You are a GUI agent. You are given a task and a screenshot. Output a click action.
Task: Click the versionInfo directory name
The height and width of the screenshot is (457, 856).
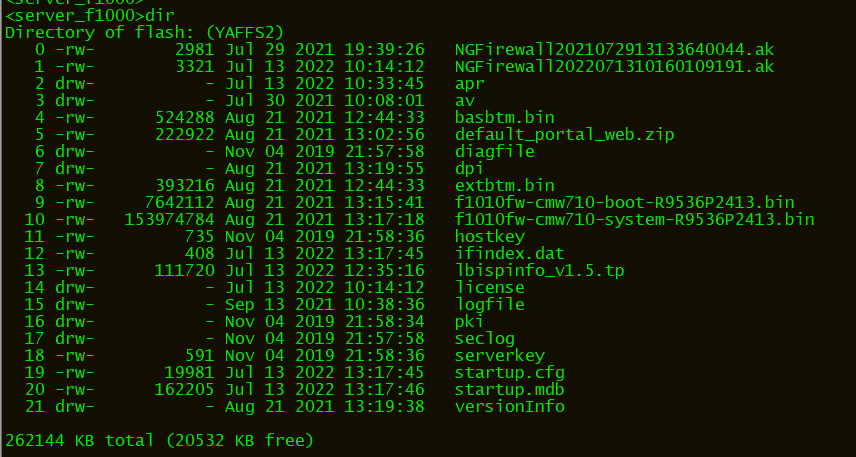pyautogui.click(x=510, y=406)
